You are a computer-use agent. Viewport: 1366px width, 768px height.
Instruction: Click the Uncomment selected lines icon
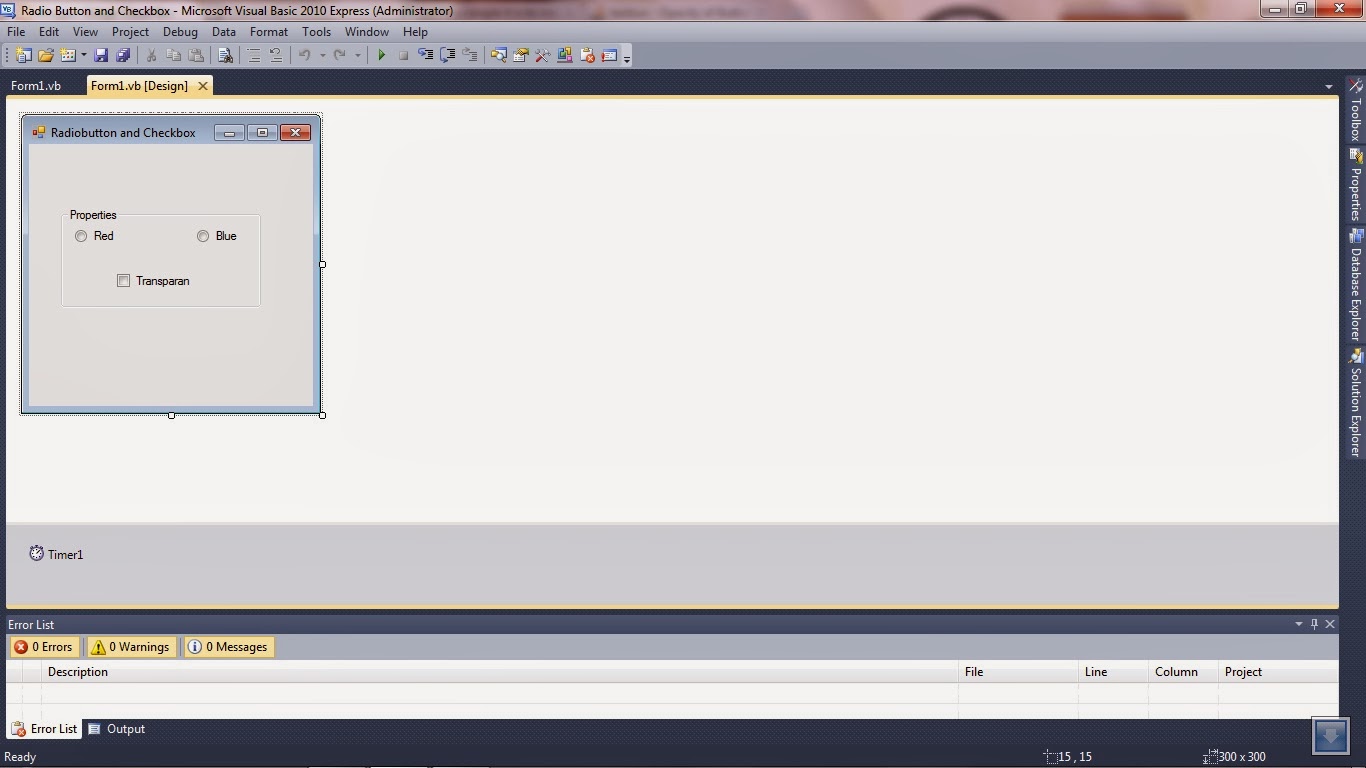coord(276,56)
